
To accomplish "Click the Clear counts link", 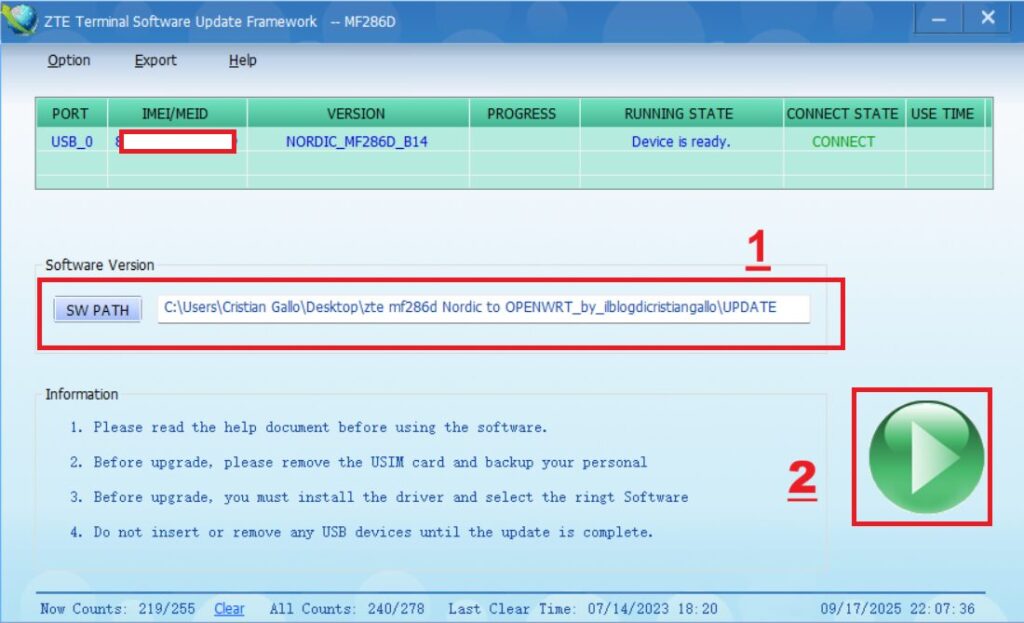I will [x=229, y=609].
